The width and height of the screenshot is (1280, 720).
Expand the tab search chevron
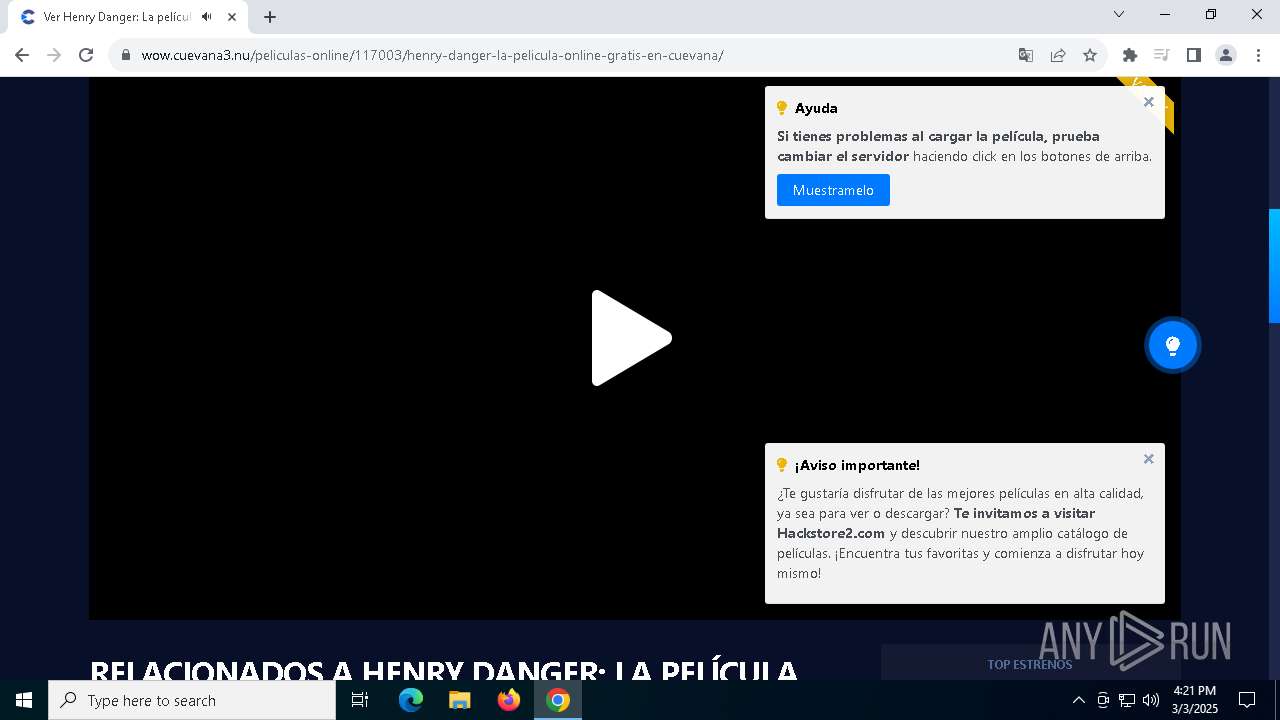pos(1119,14)
